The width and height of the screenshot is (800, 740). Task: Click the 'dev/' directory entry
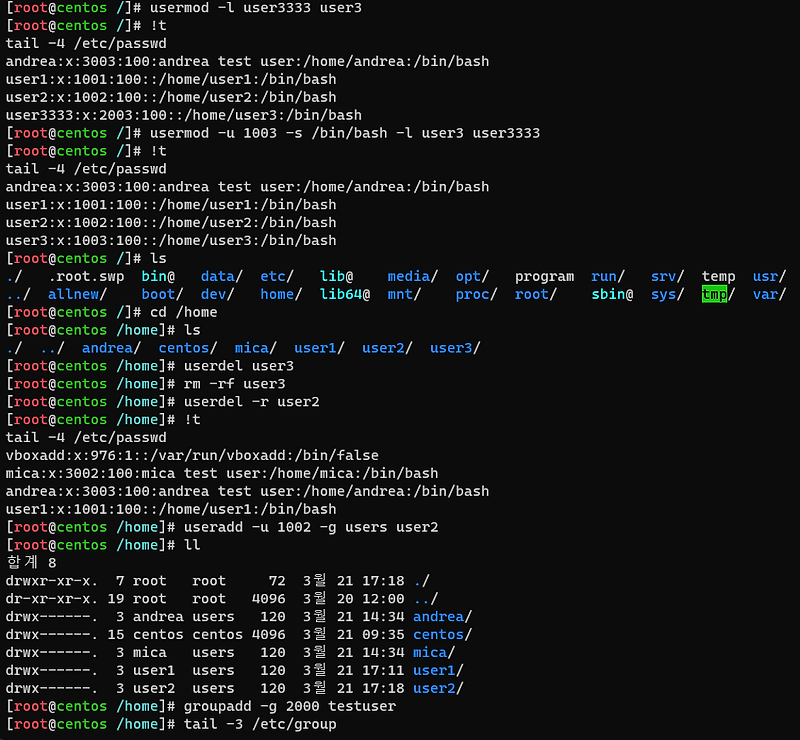(x=217, y=294)
